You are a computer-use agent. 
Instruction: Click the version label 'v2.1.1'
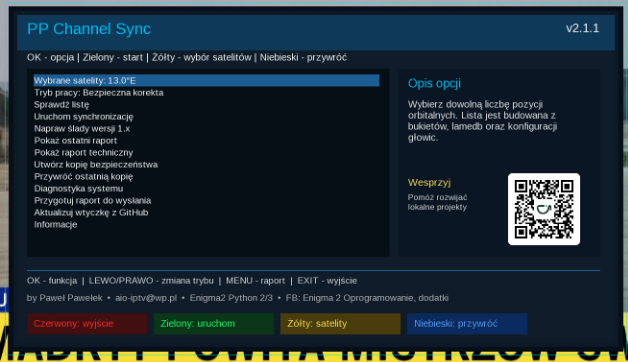pos(582,28)
